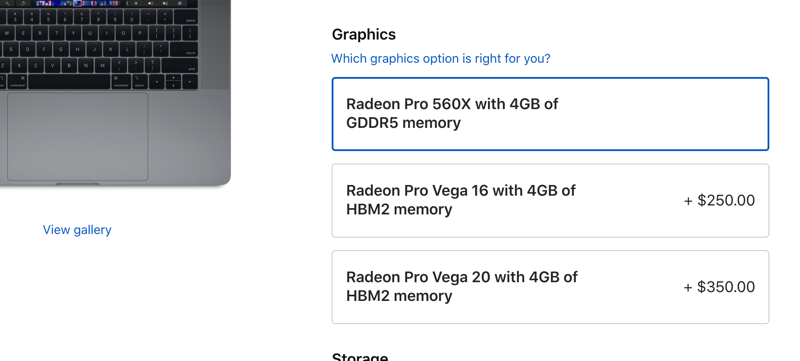The height and width of the screenshot is (361, 800).
Task: Click the Graphics section heading
Action: 364,34
